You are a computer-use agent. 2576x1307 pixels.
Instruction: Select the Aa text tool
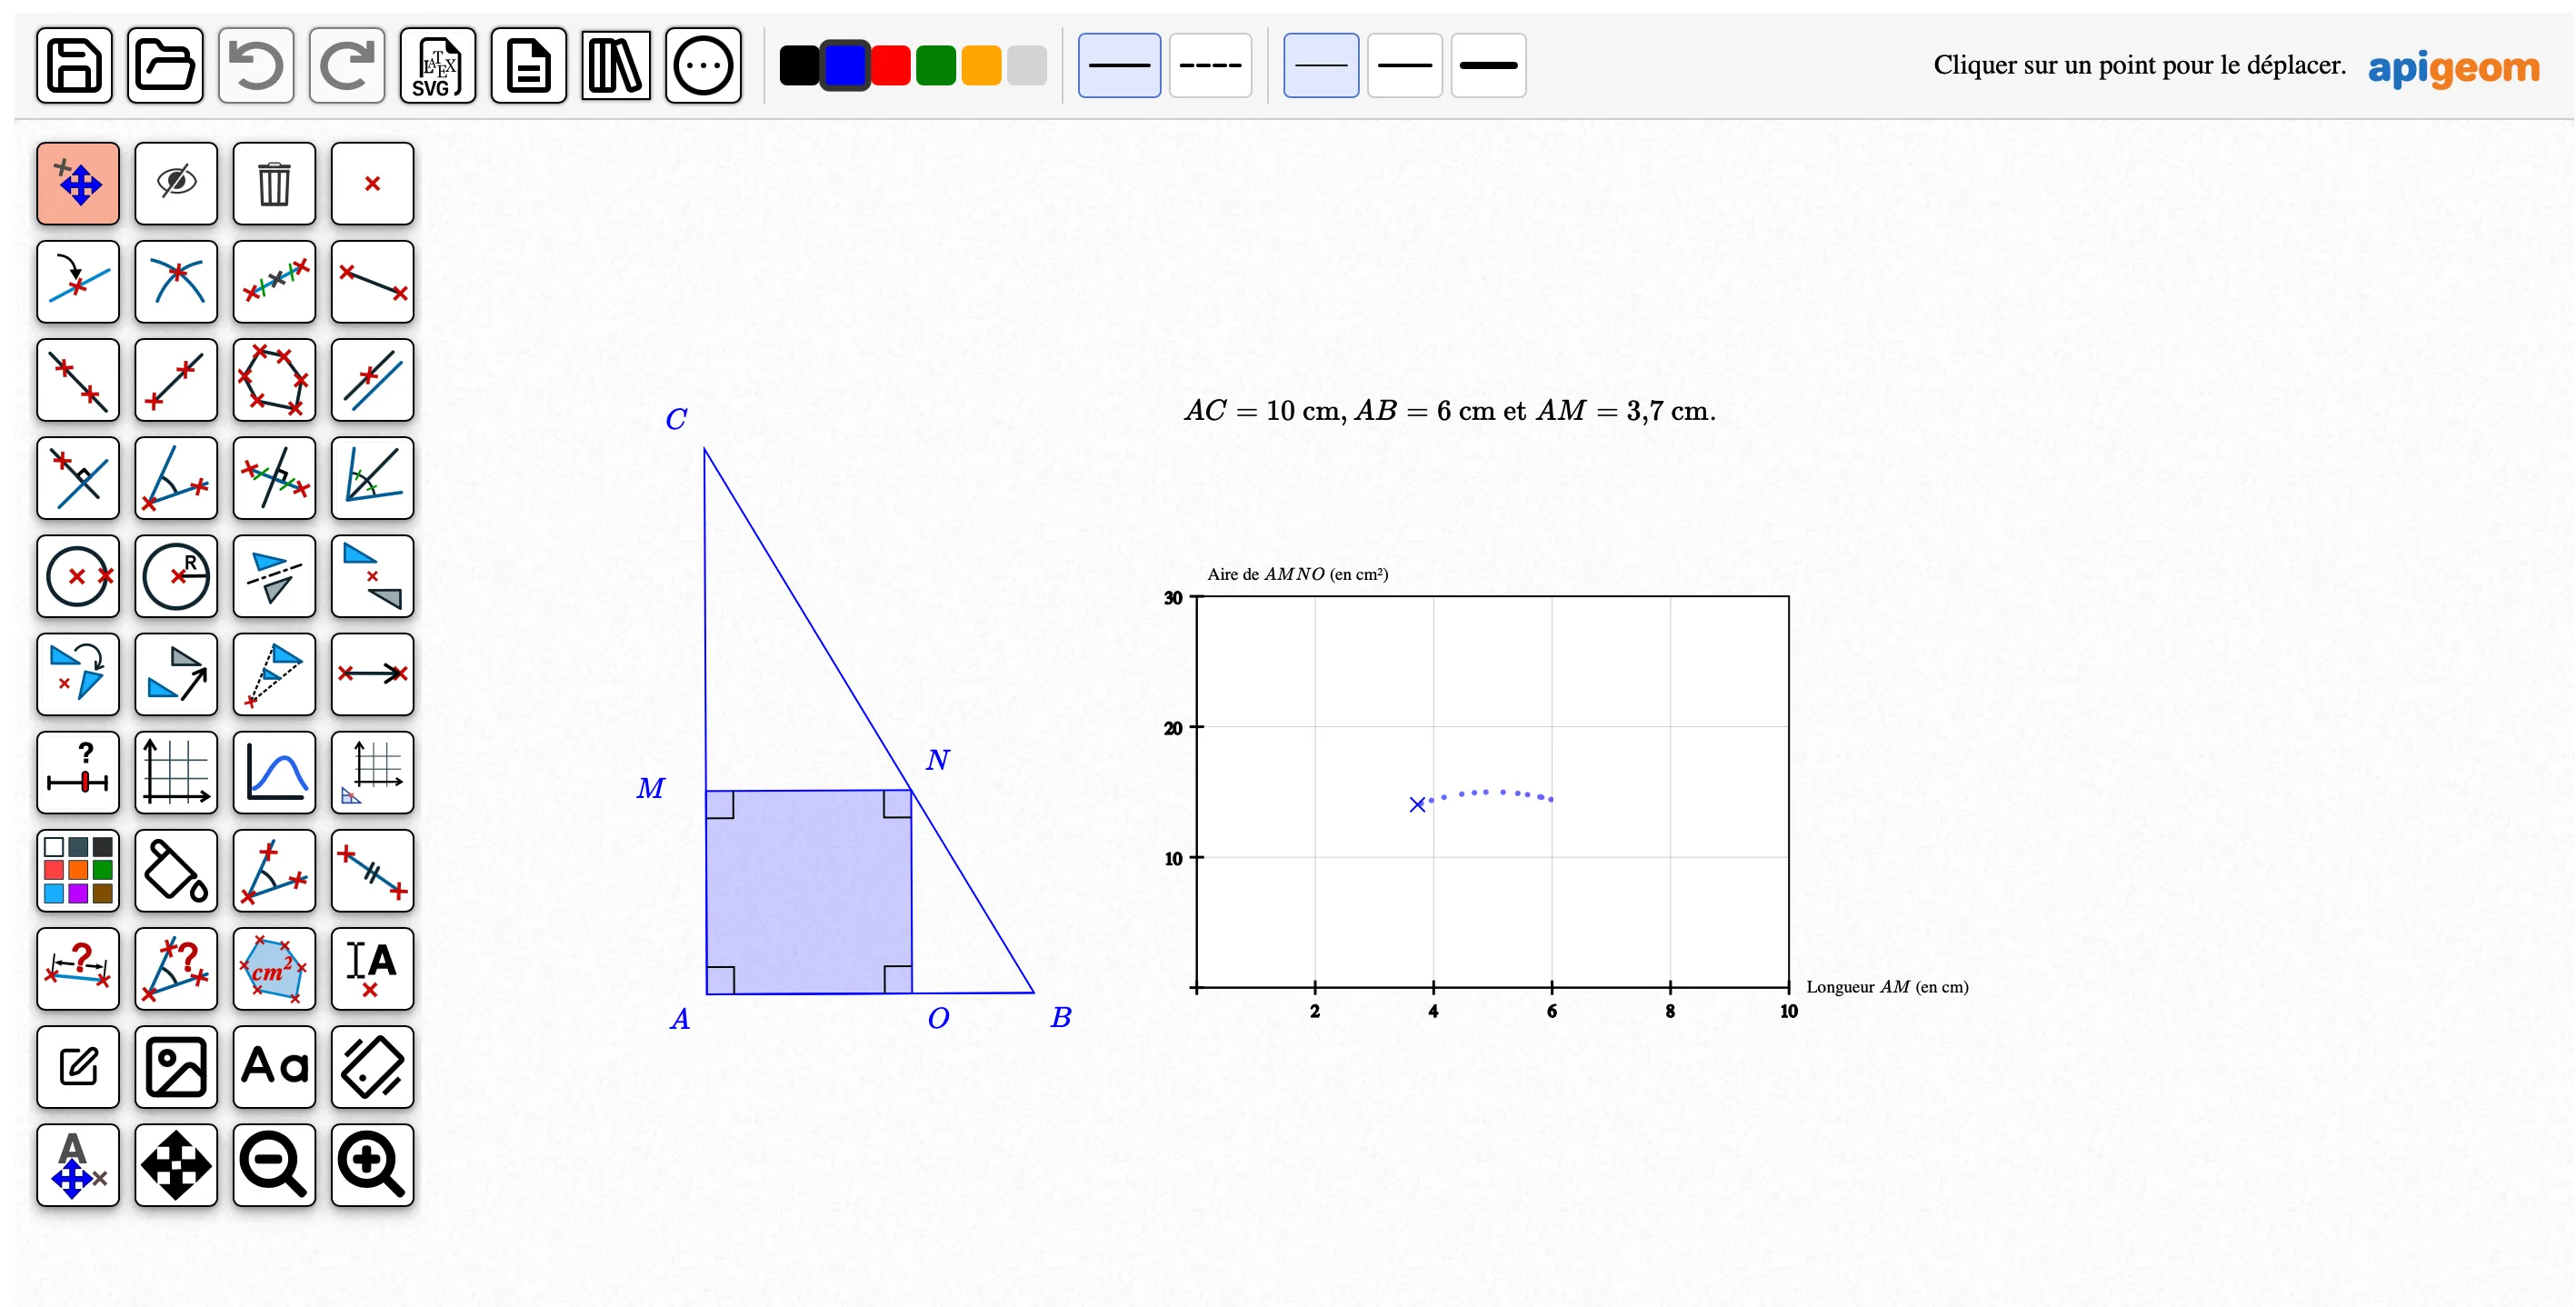pos(274,1066)
